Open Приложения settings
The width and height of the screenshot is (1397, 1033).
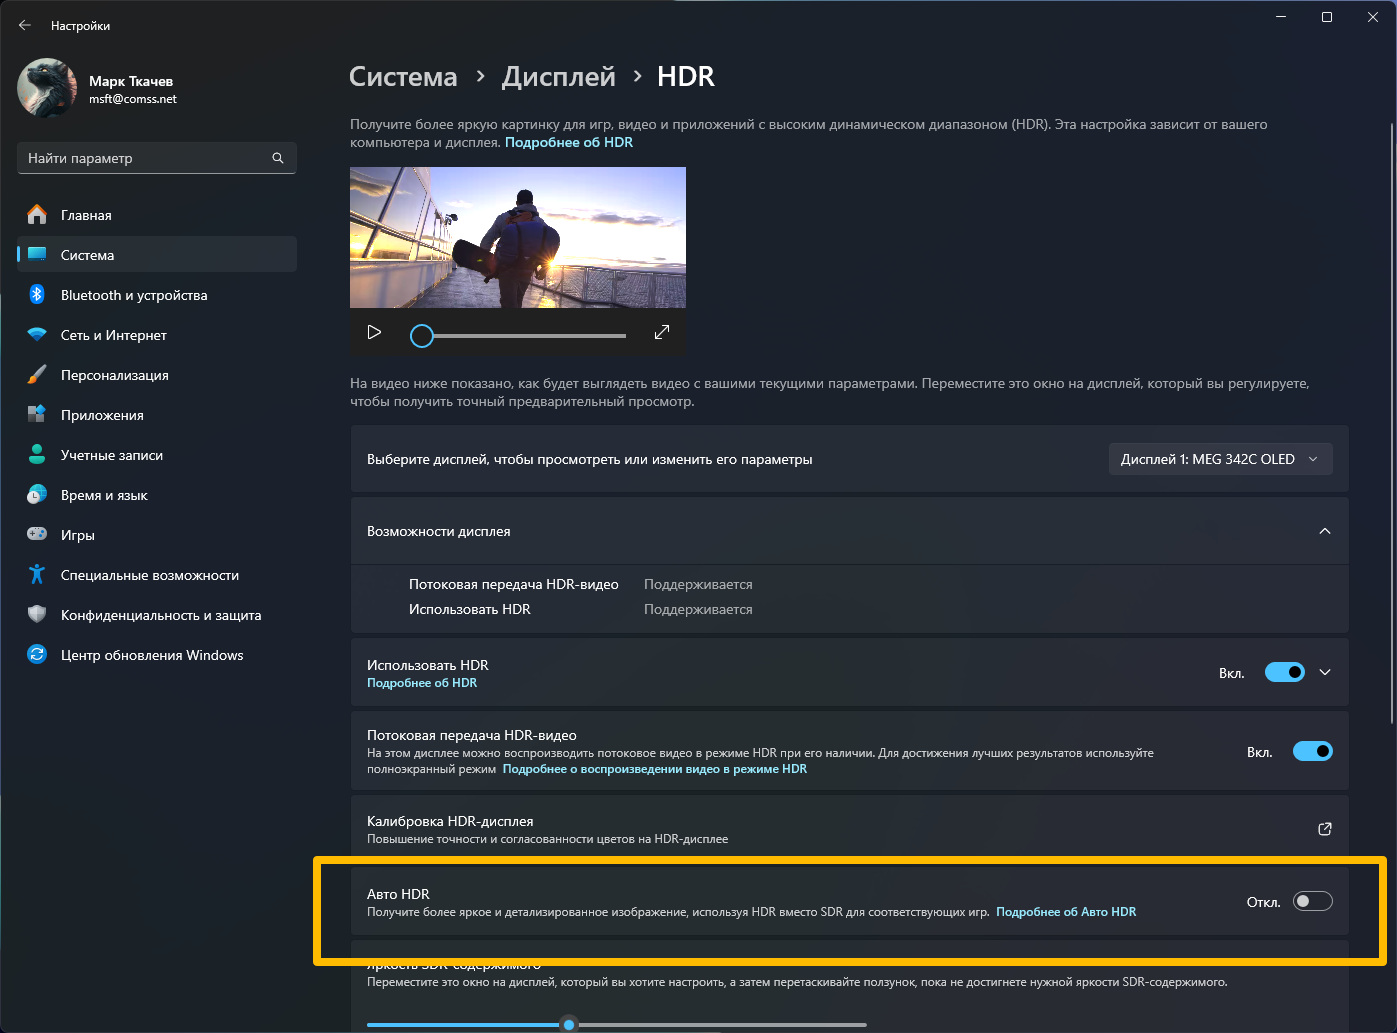point(157,415)
